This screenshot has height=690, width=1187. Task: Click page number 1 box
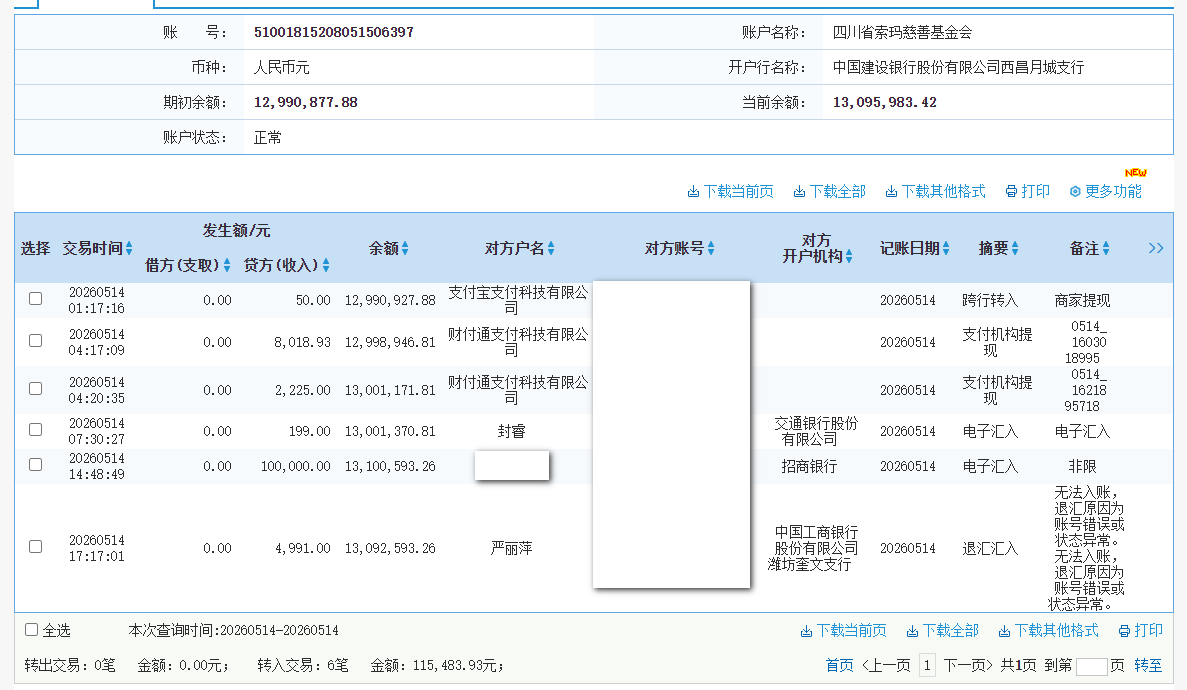coord(927,666)
